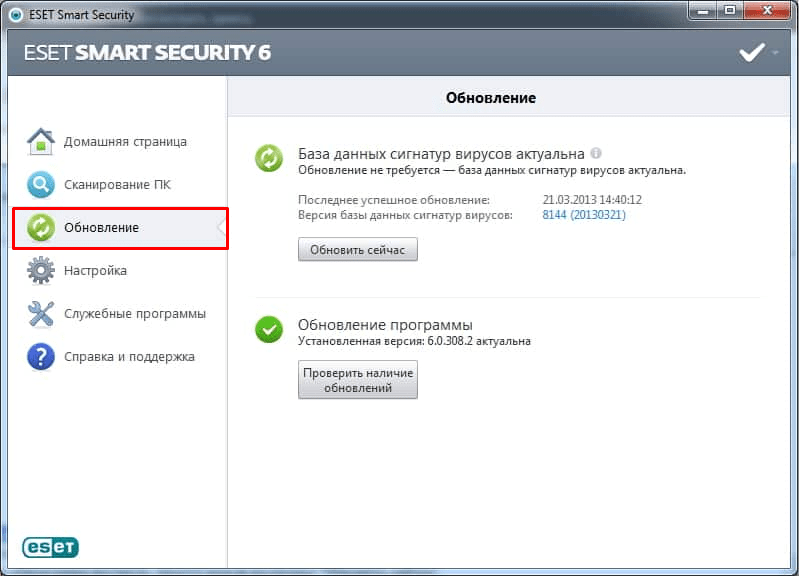Click the ESET eye icon in the title bar
This screenshot has width=799, height=576.
(x=15, y=14)
